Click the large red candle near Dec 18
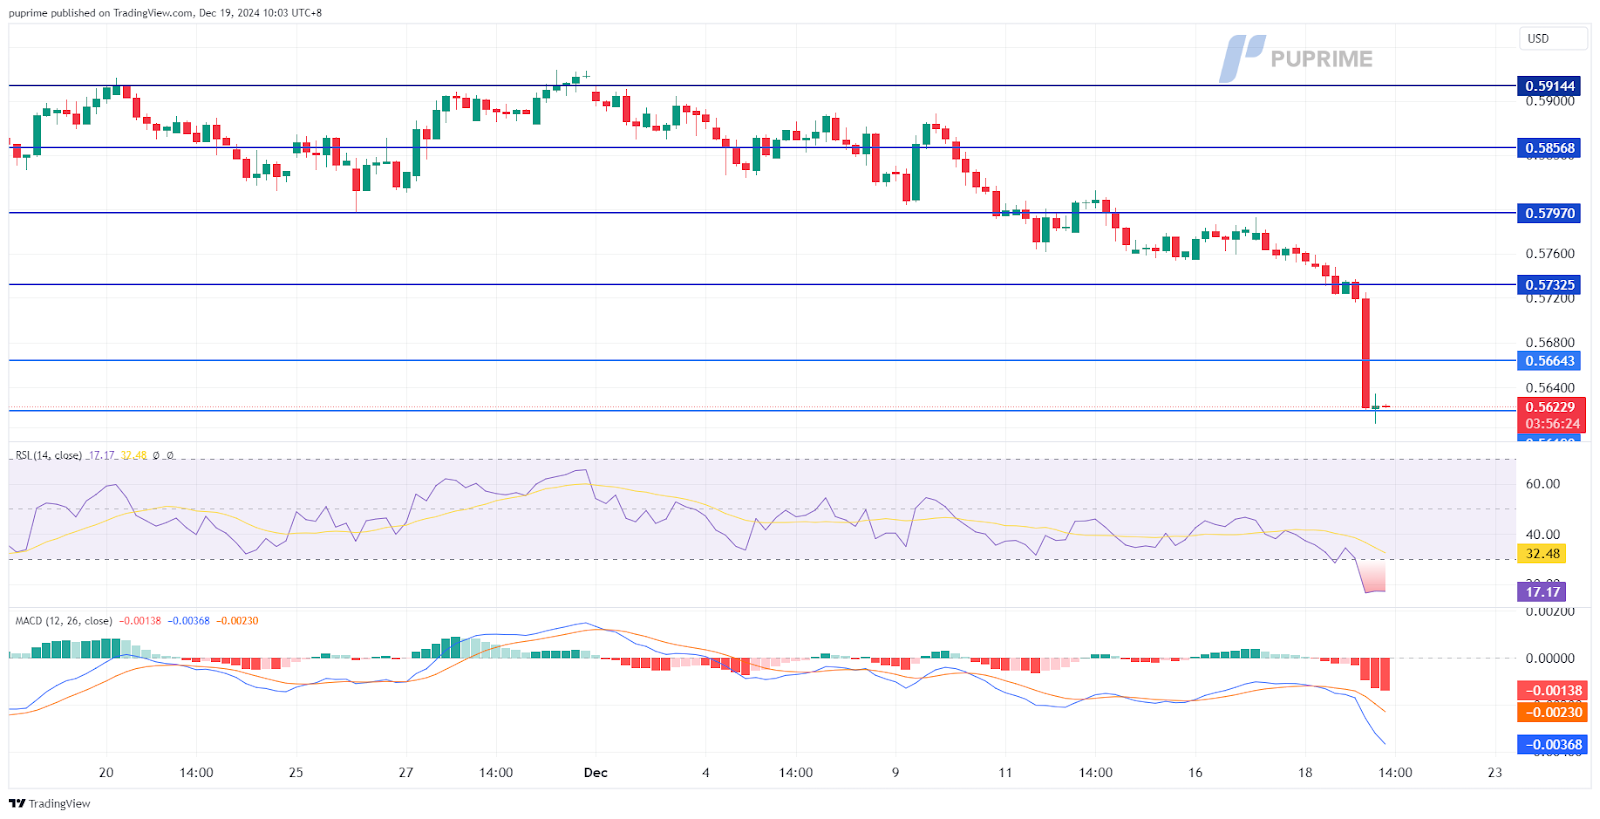 pos(1366,353)
